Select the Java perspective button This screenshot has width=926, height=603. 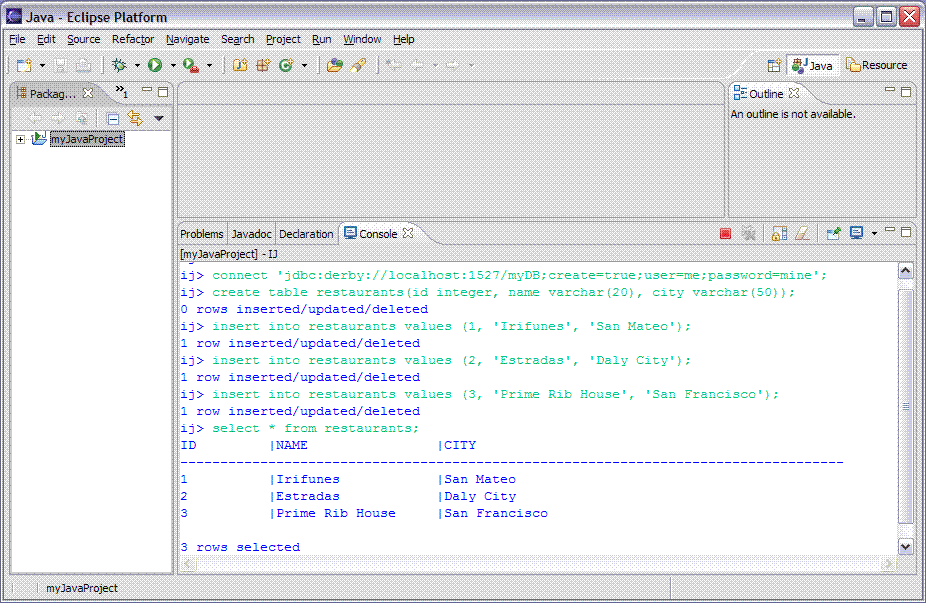point(812,65)
